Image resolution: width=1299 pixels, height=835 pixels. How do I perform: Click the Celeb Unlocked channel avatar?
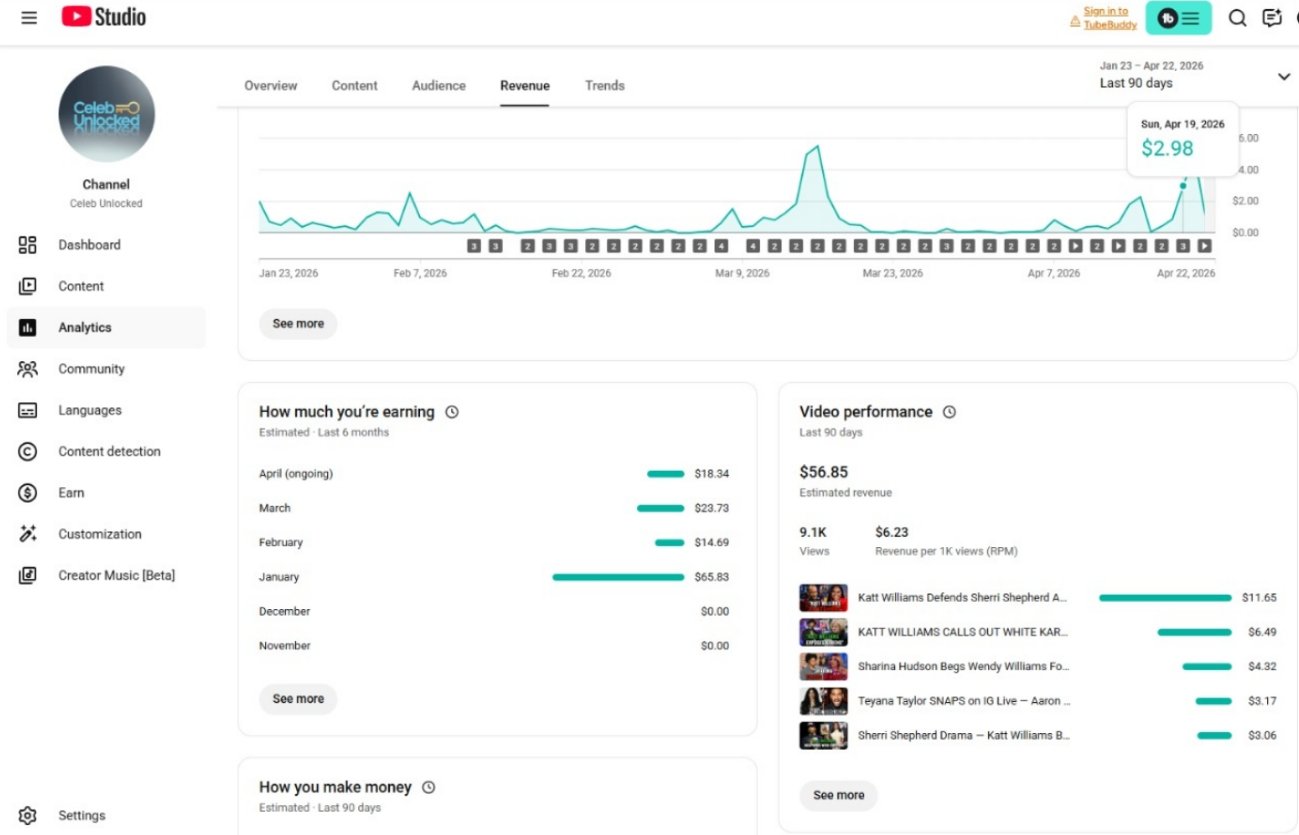pyautogui.click(x=106, y=114)
